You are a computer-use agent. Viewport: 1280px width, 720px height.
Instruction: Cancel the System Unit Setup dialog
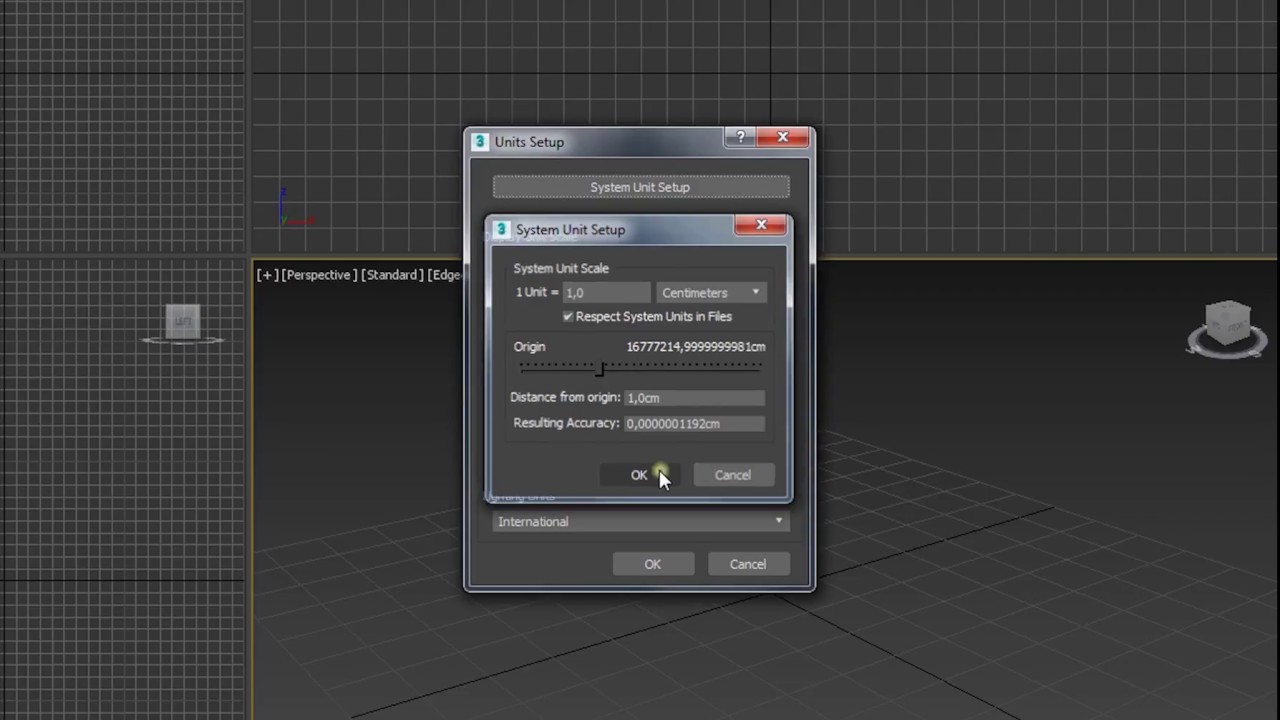pos(733,475)
